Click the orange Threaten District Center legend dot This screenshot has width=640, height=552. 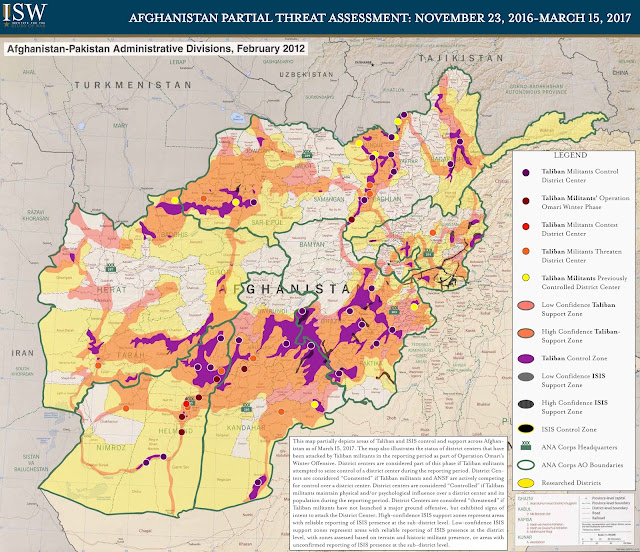coord(526,251)
